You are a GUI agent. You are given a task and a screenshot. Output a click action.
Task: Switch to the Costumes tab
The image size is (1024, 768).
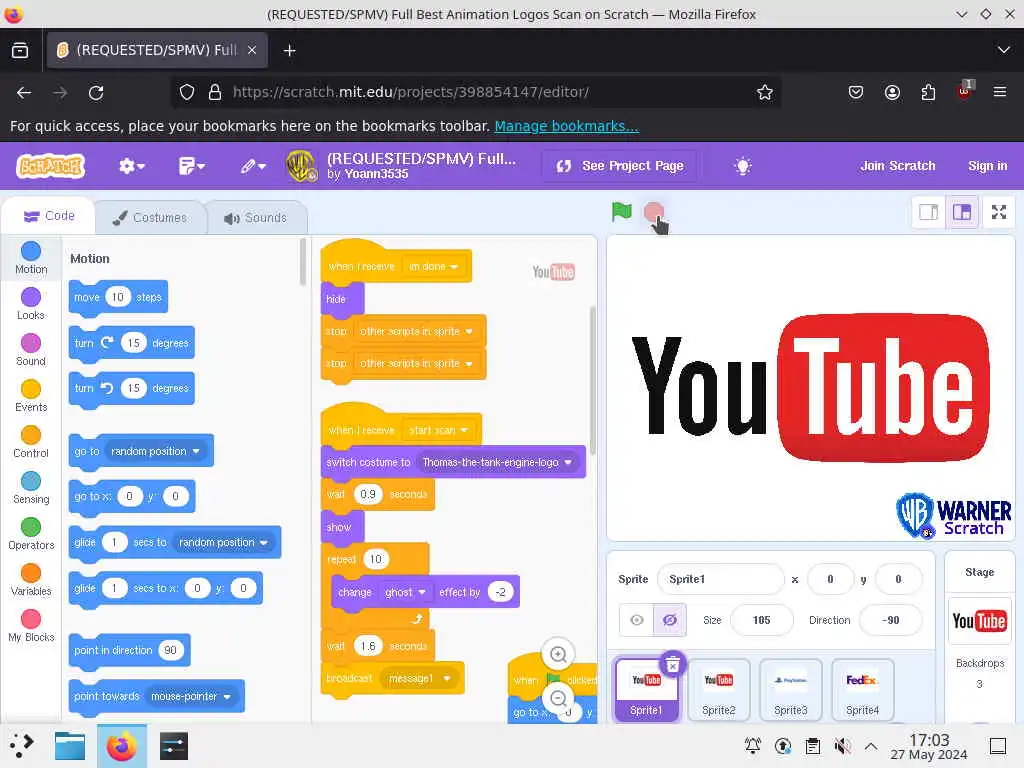tap(150, 217)
